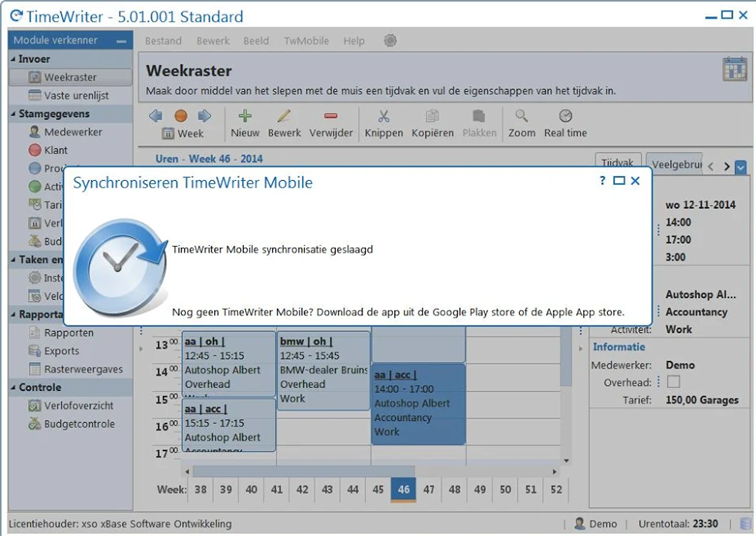
Task: Click the next week arrow icon
Action: click(x=205, y=116)
